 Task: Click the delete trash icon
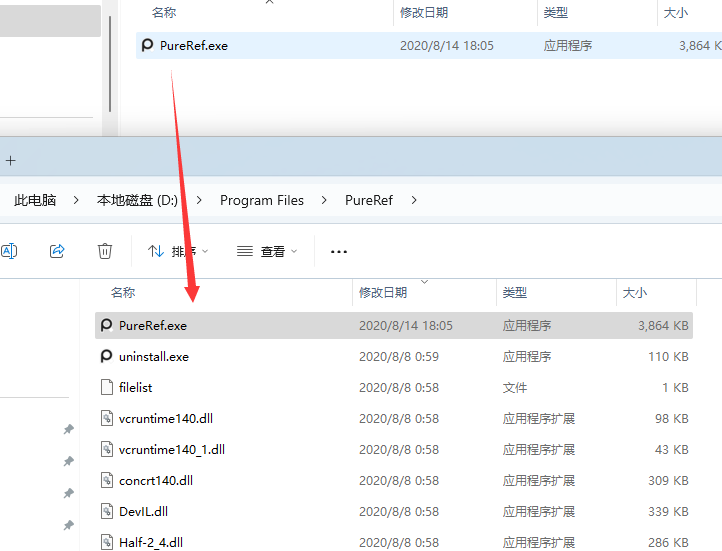105,251
